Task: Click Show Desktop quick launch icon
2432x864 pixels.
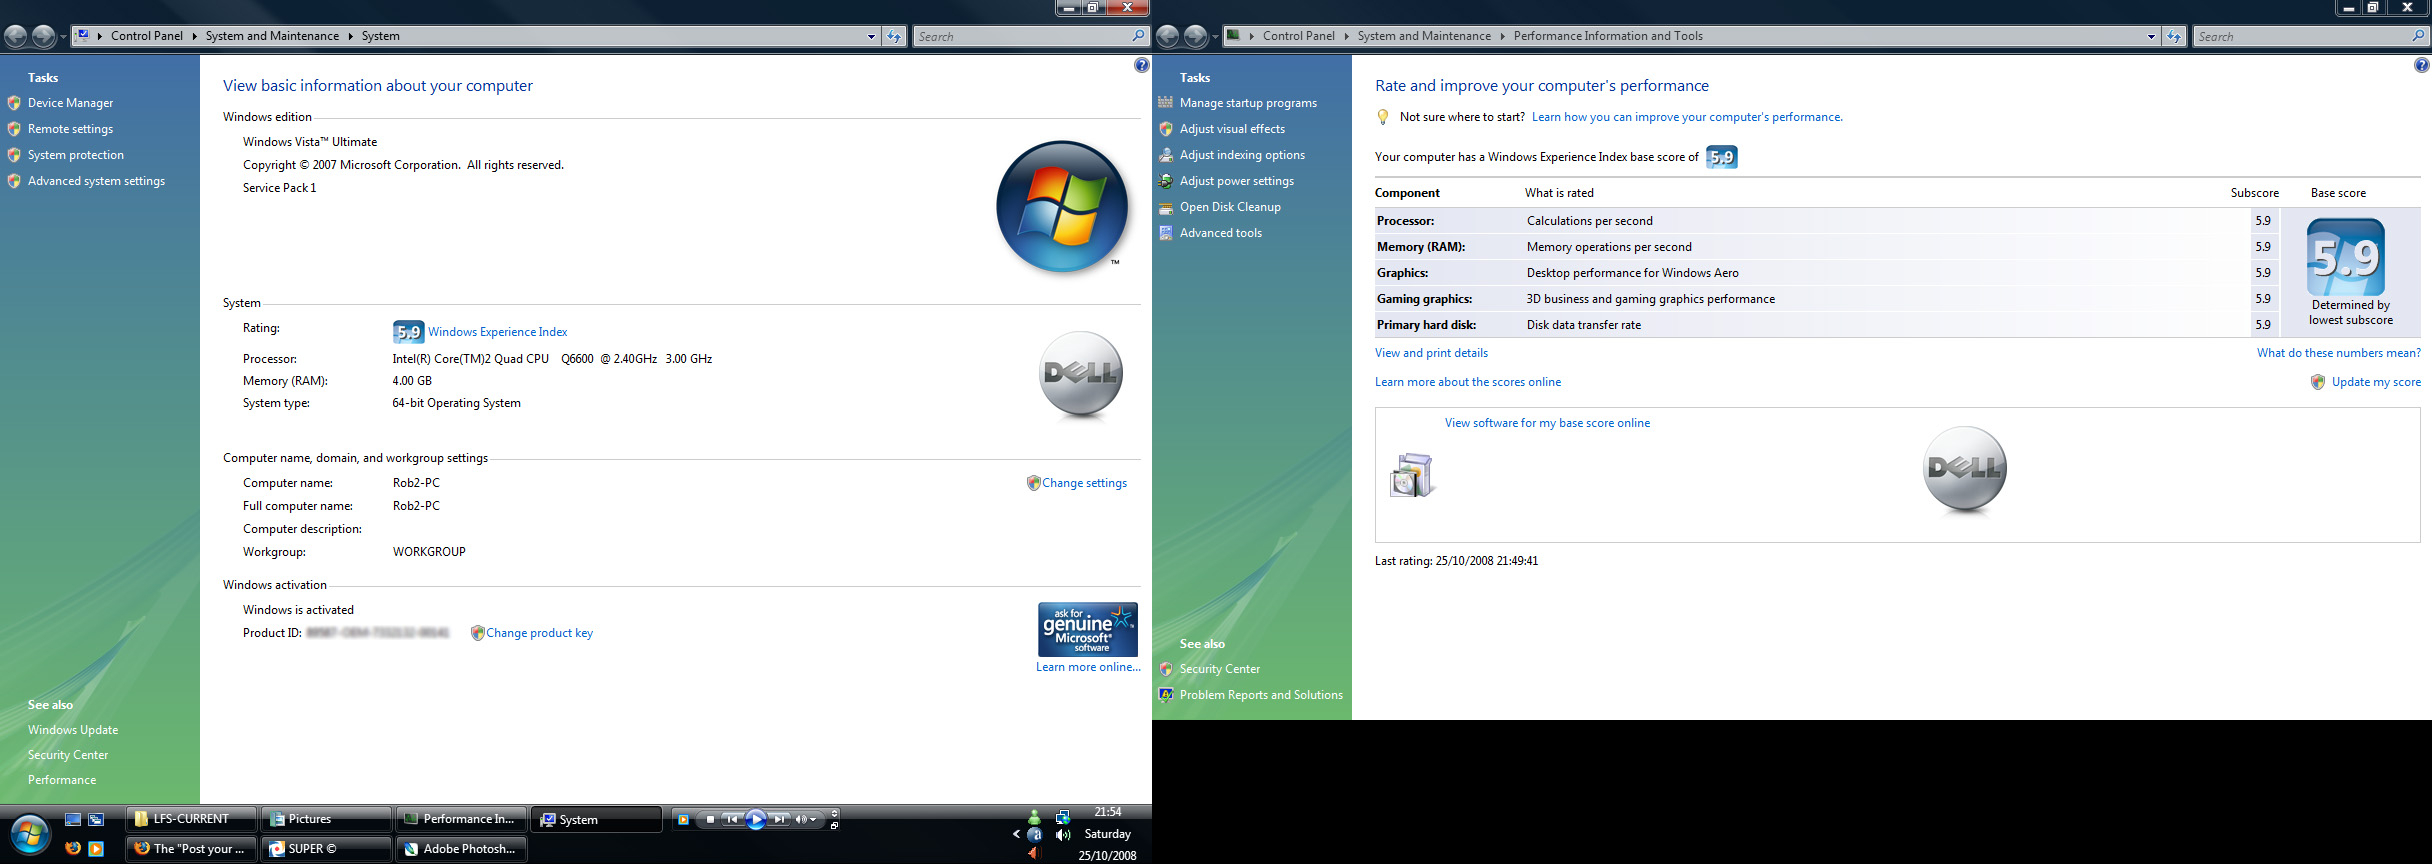Action: (73, 820)
